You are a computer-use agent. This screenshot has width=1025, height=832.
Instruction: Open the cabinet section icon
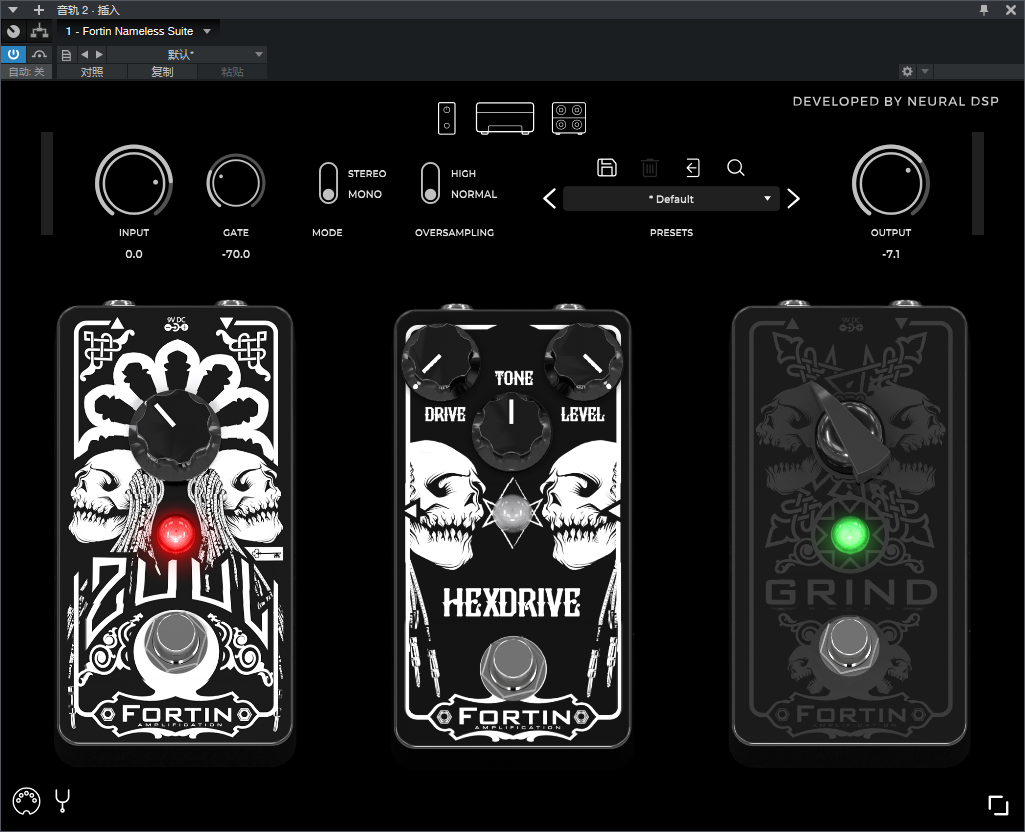(569, 118)
